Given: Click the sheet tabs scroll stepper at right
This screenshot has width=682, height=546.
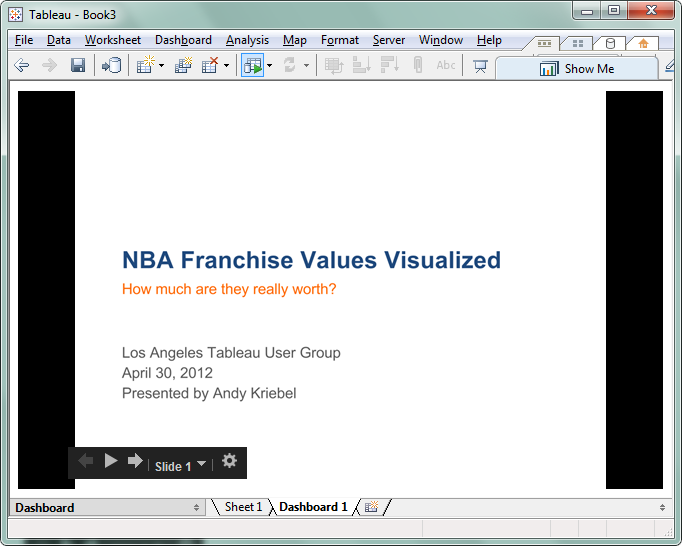Looking at the screenshot, I should point(662,507).
